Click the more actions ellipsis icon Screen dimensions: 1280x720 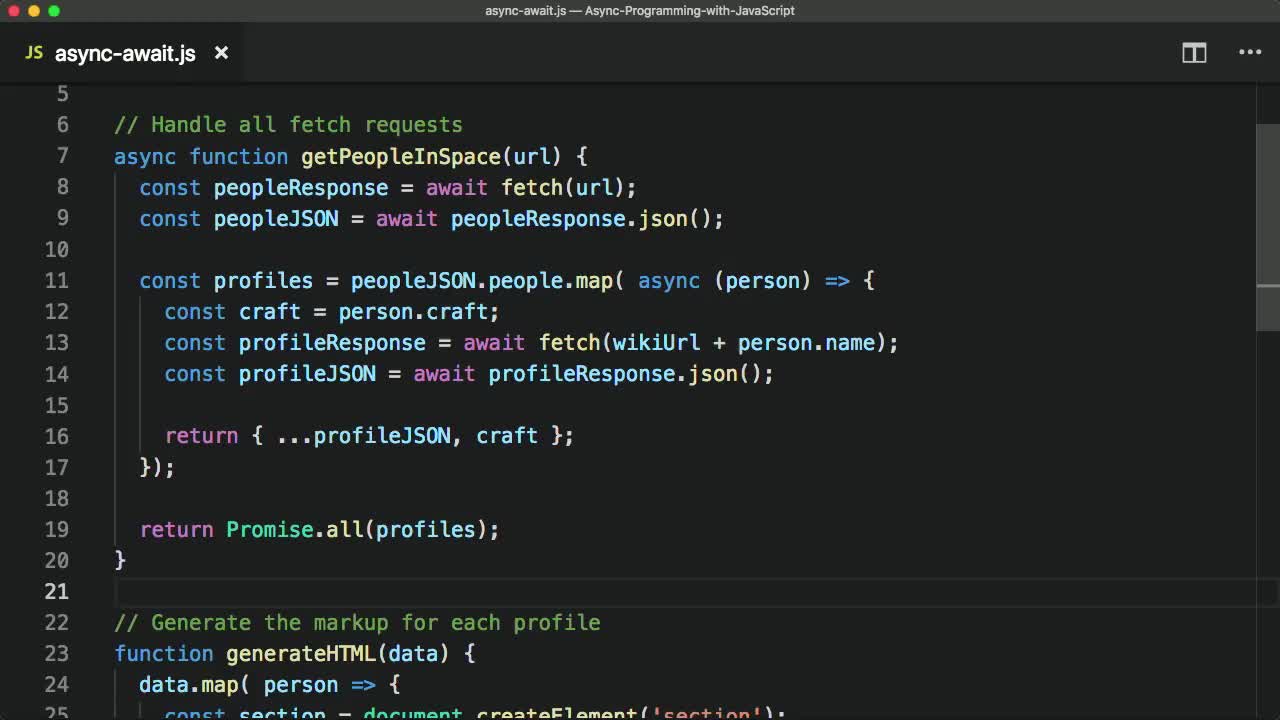(1249, 52)
